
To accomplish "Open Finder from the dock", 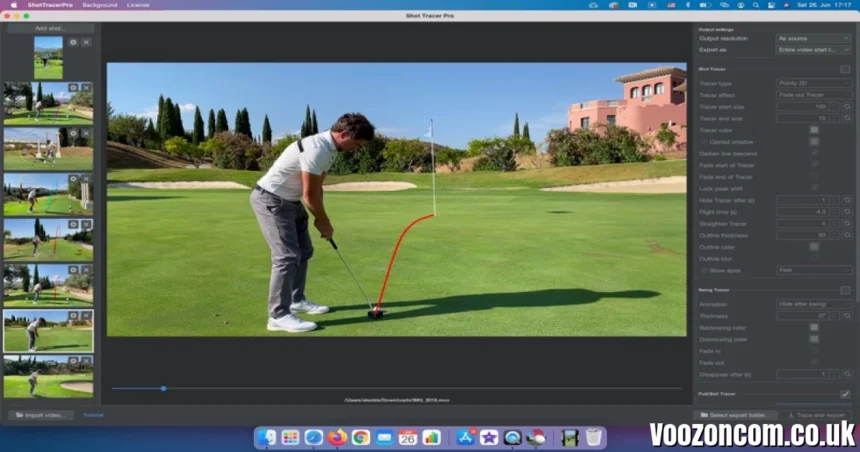I will click(x=267, y=437).
